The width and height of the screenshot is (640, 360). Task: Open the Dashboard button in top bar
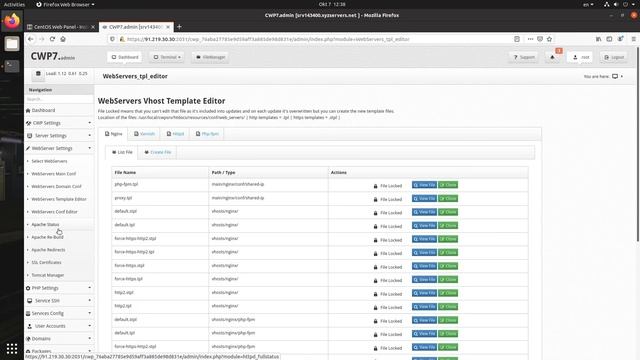[125, 57]
